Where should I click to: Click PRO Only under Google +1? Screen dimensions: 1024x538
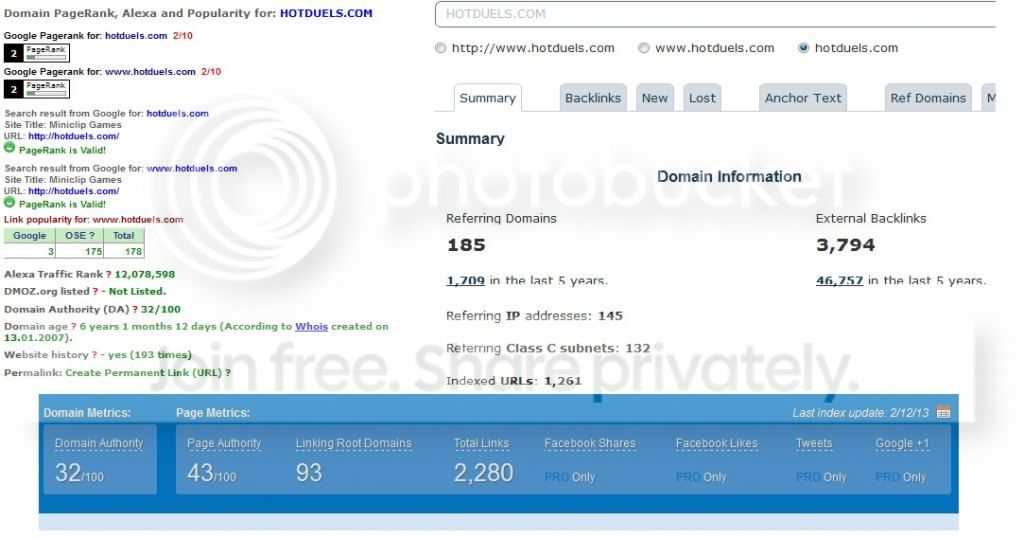click(x=901, y=477)
